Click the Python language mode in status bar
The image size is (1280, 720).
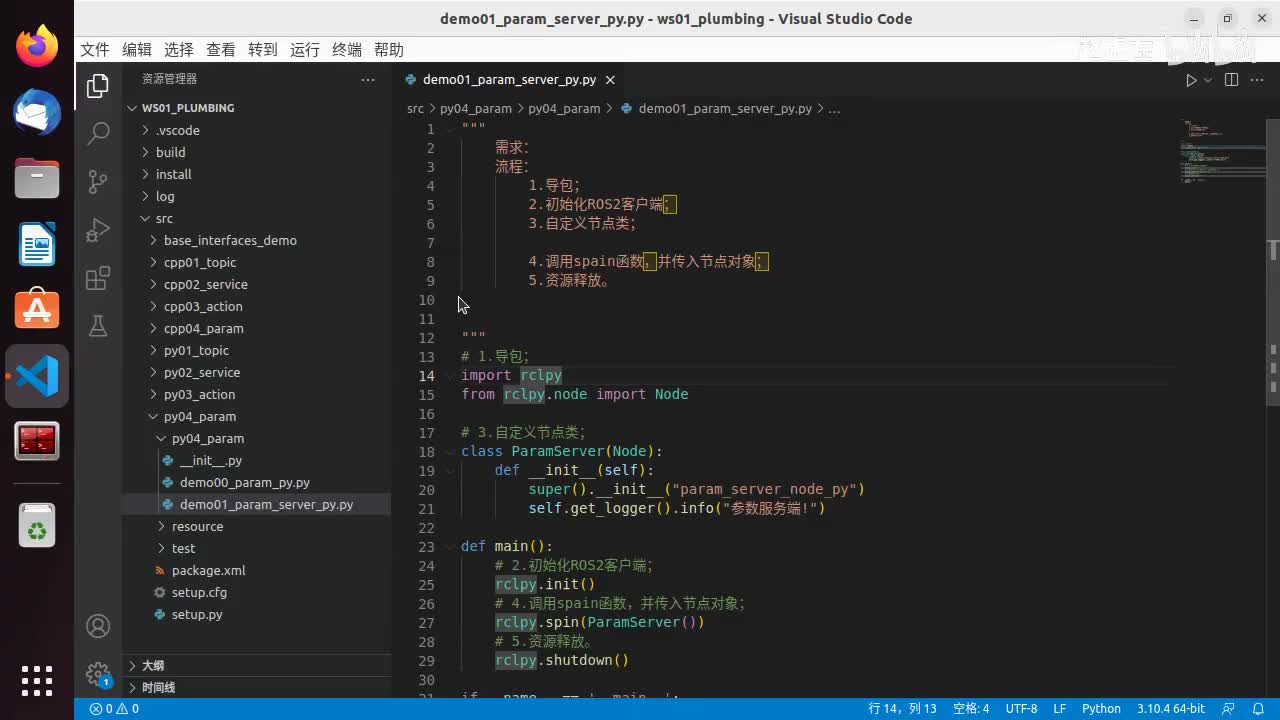[1101, 708]
